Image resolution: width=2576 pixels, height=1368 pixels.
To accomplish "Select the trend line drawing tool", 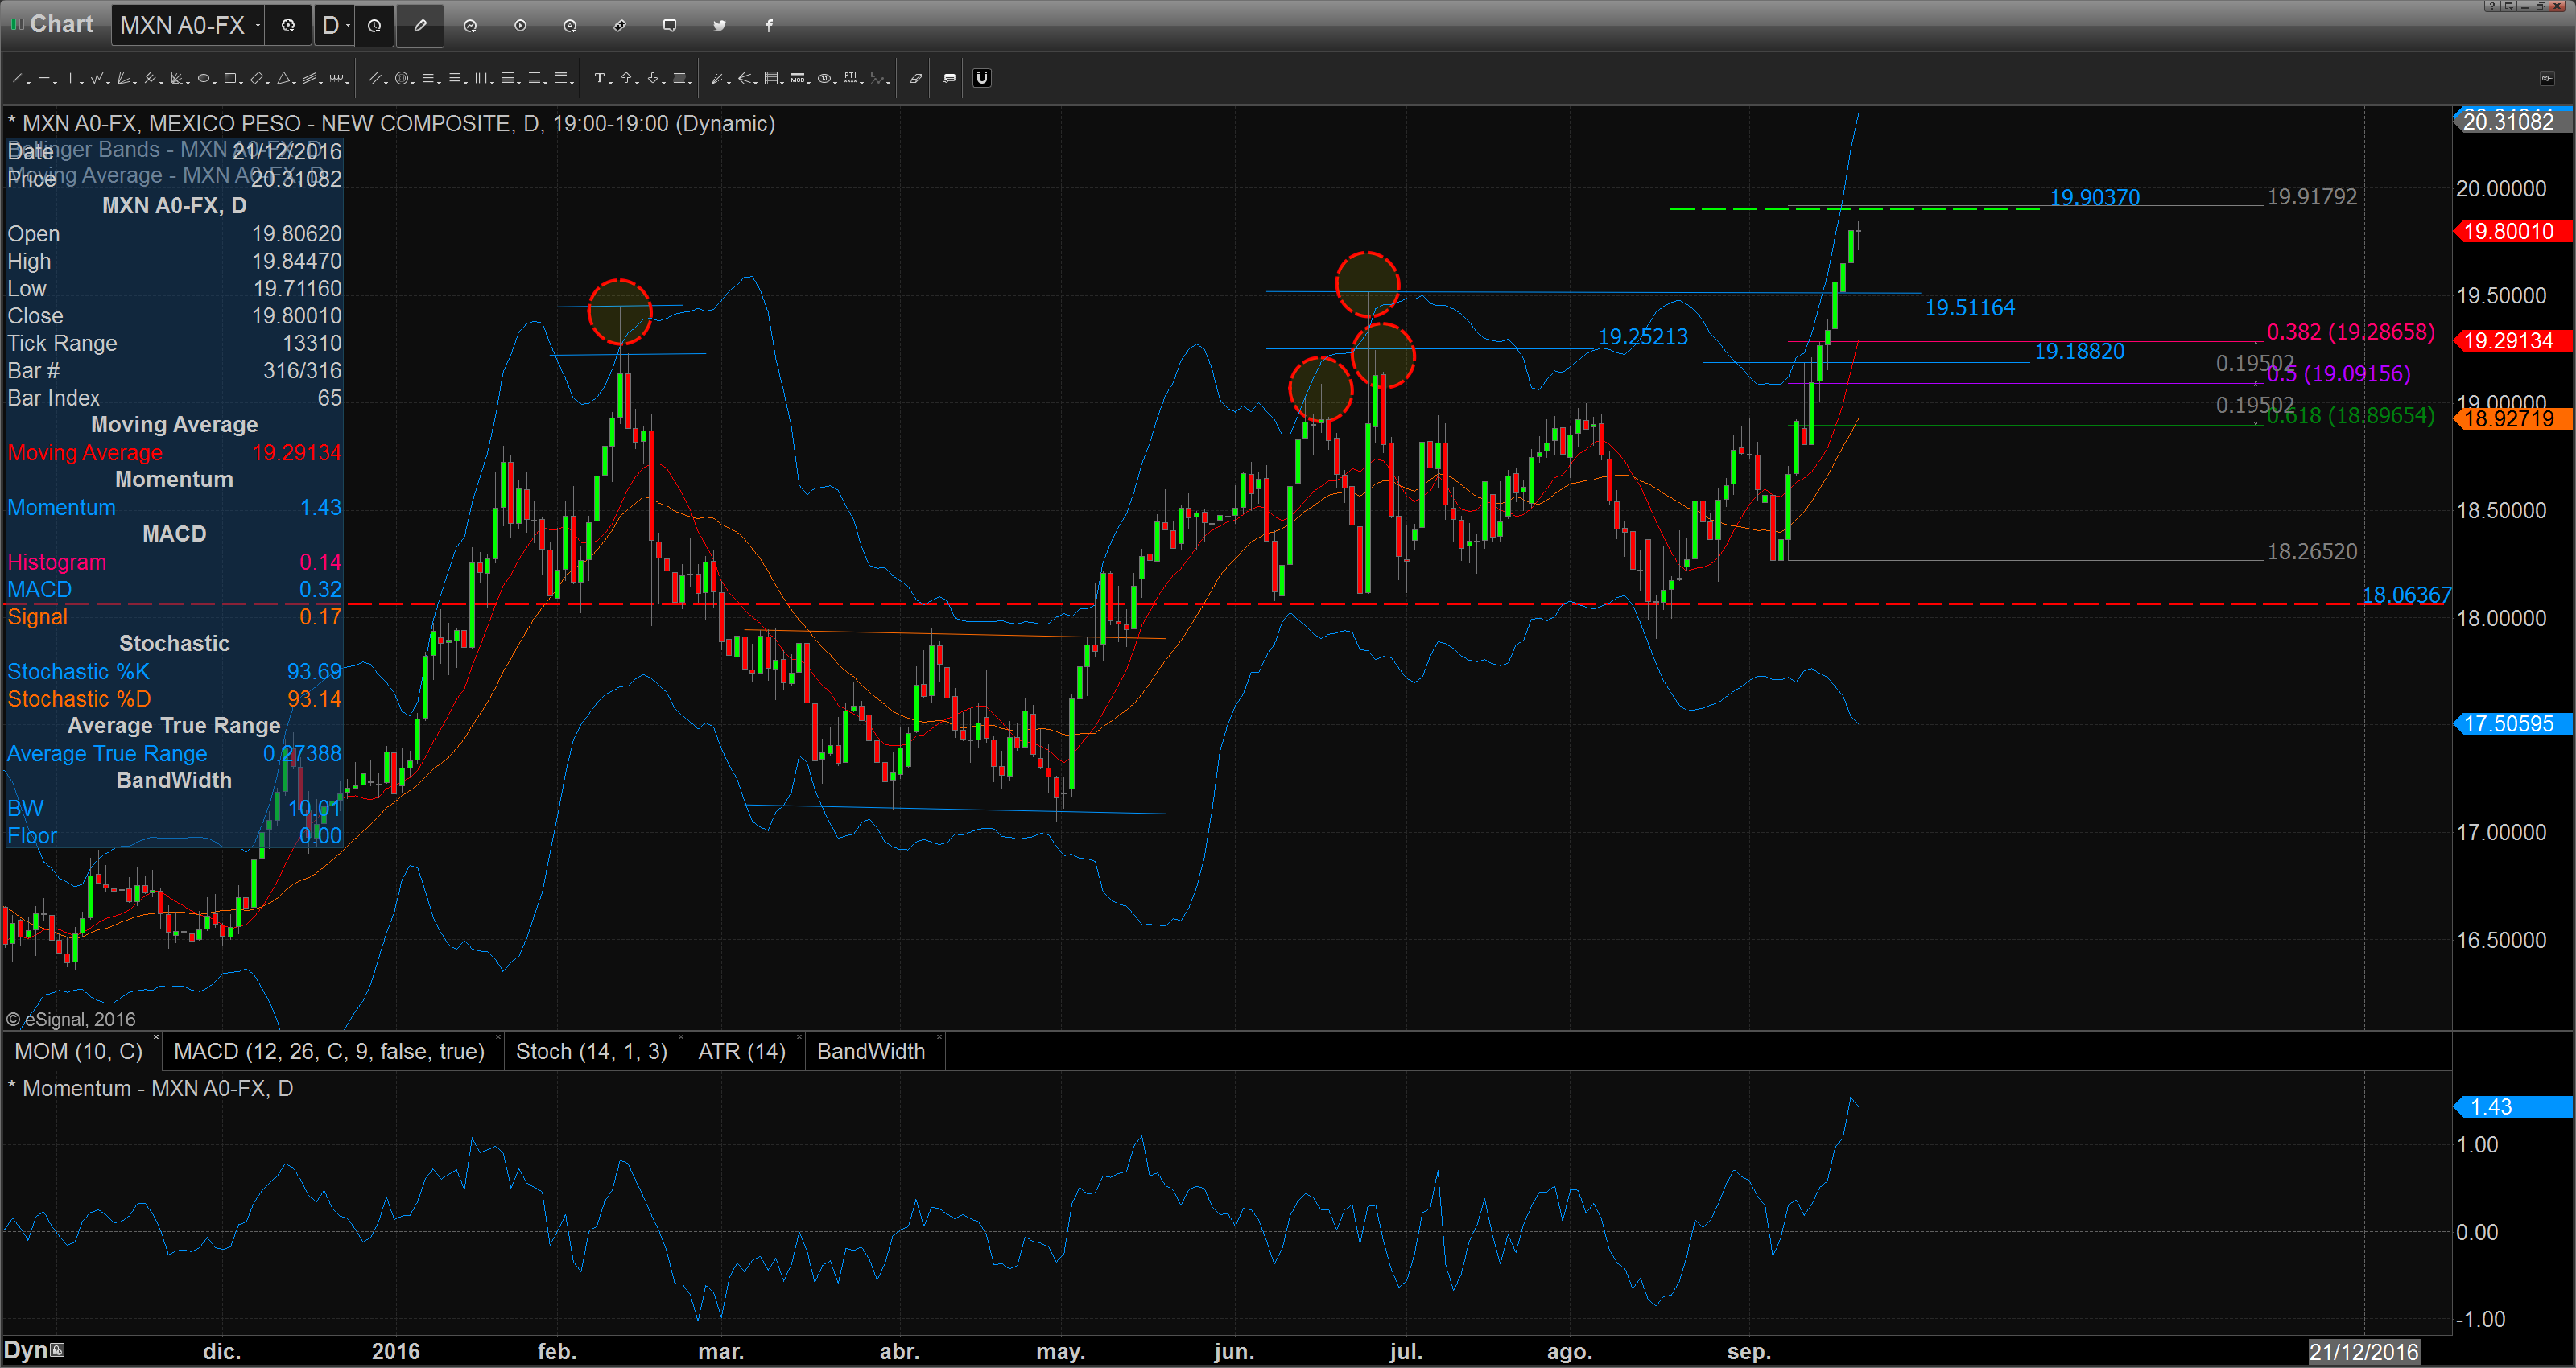I will point(17,78).
